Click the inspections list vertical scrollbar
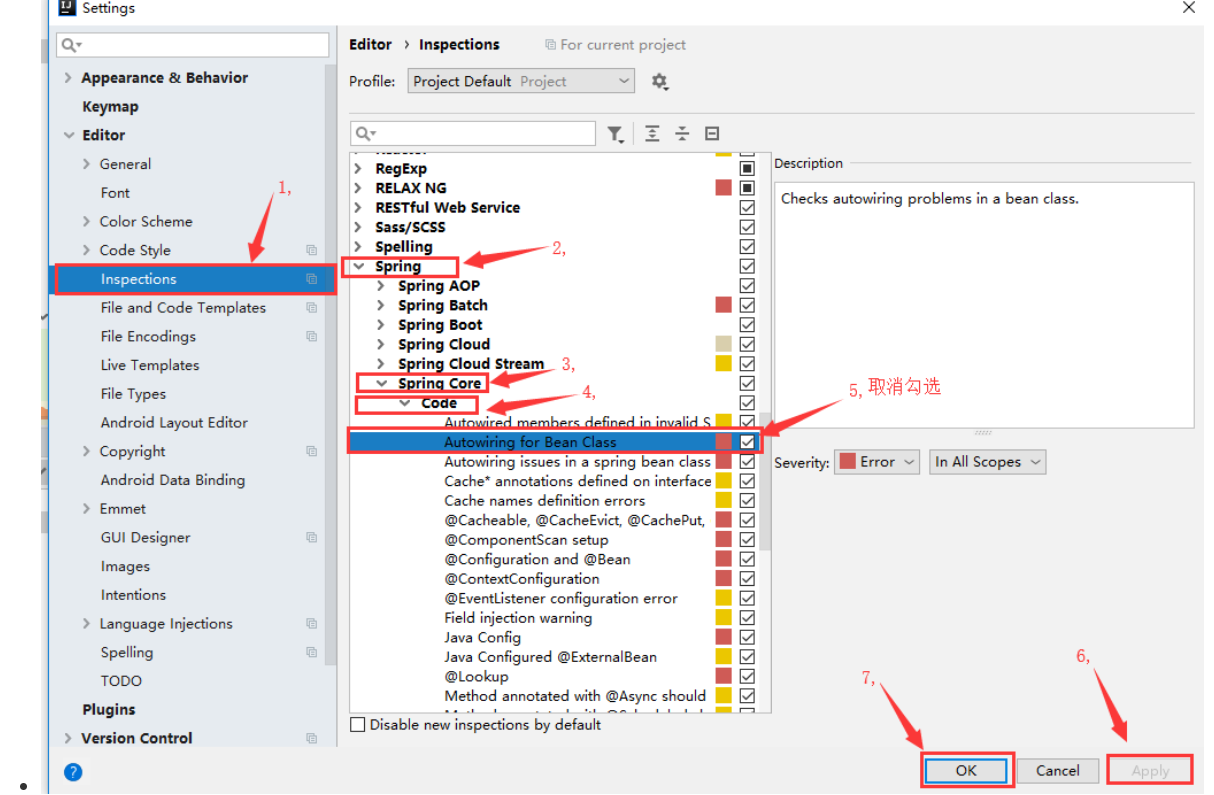Screen dimensions: 1214x795 pyautogui.click(x=765, y=480)
